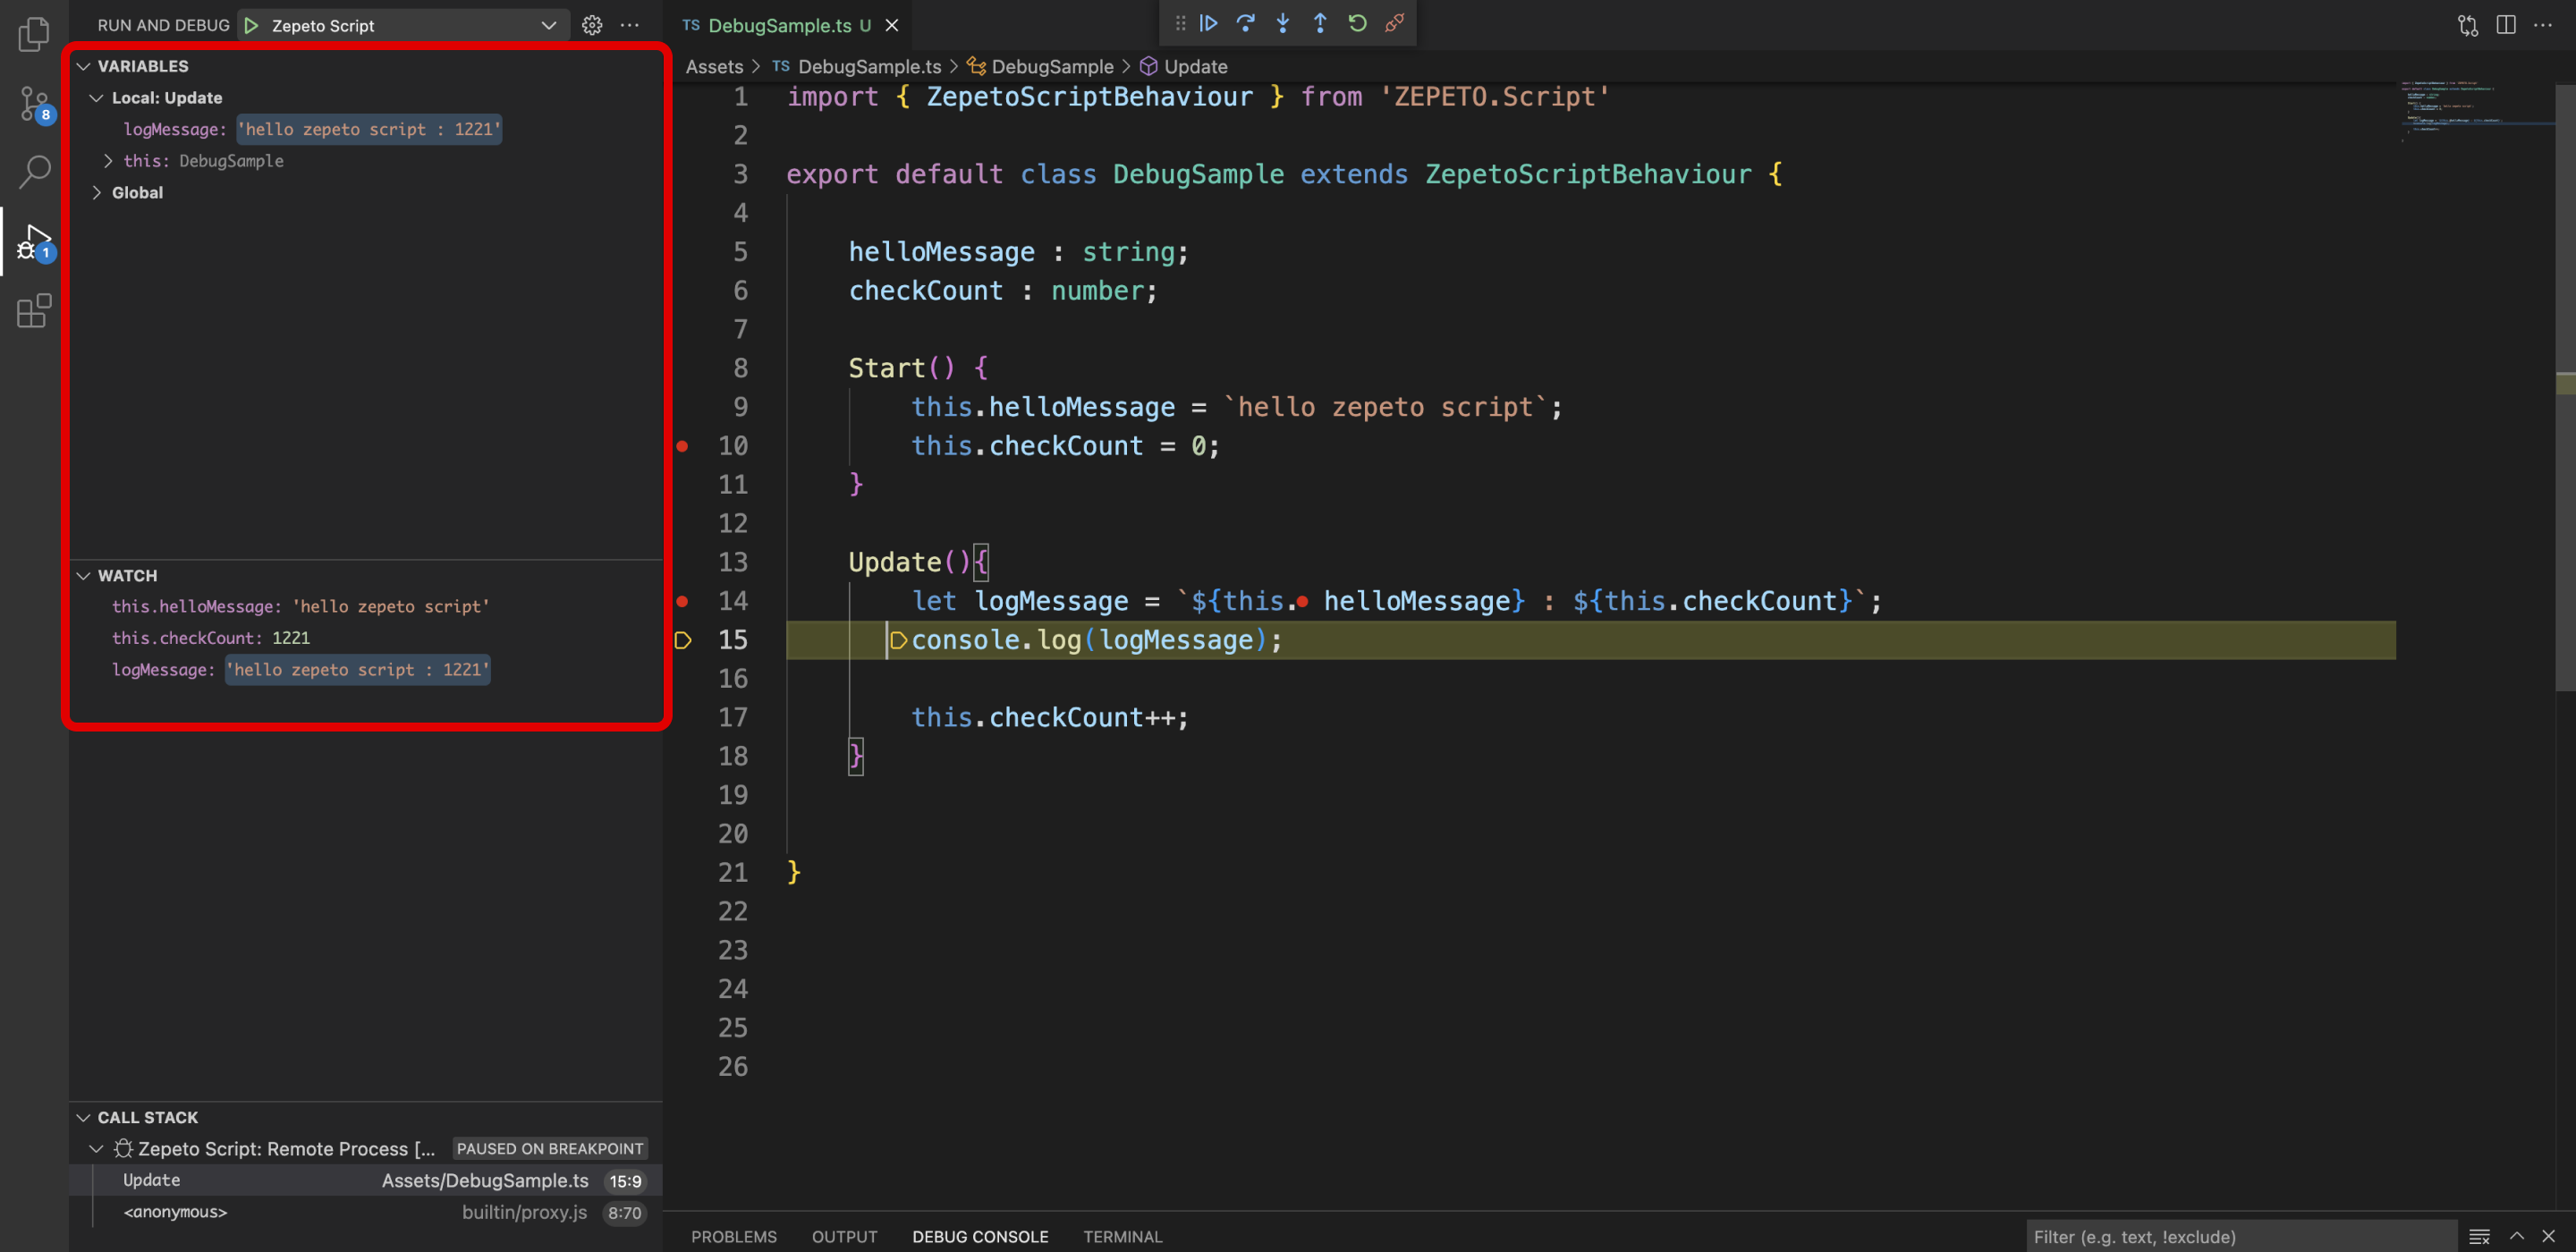Restart the debugging session

tap(1357, 23)
